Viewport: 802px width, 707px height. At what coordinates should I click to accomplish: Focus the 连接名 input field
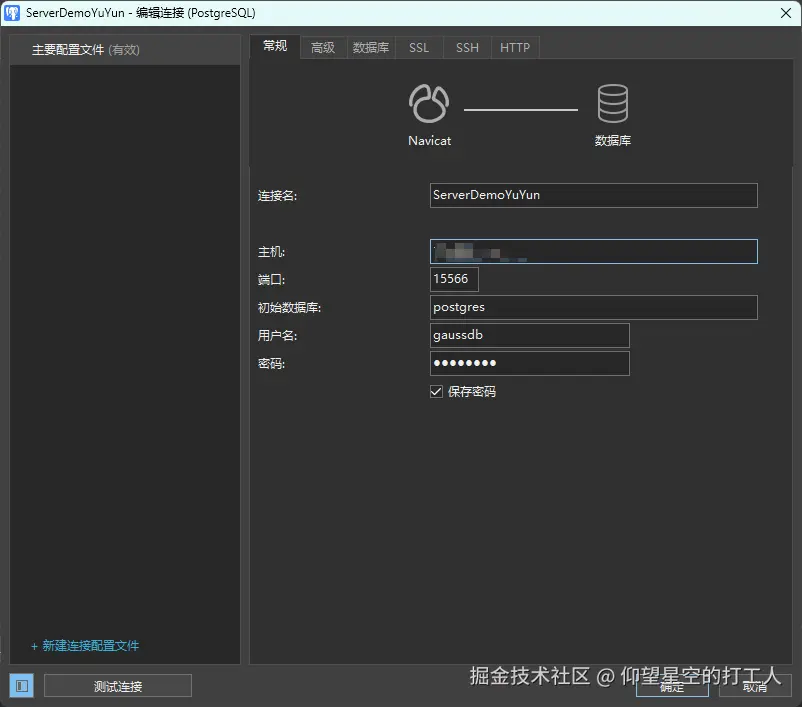coord(593,195)
